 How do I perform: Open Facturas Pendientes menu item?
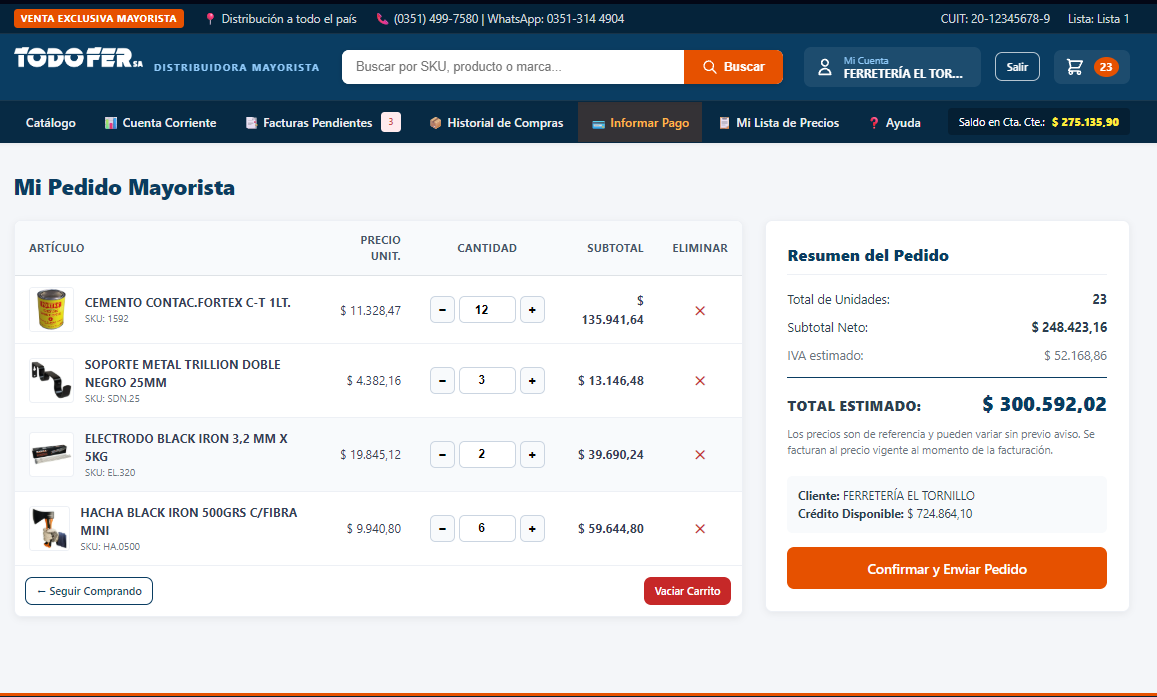pyautogui.click(x=323, y=122)
